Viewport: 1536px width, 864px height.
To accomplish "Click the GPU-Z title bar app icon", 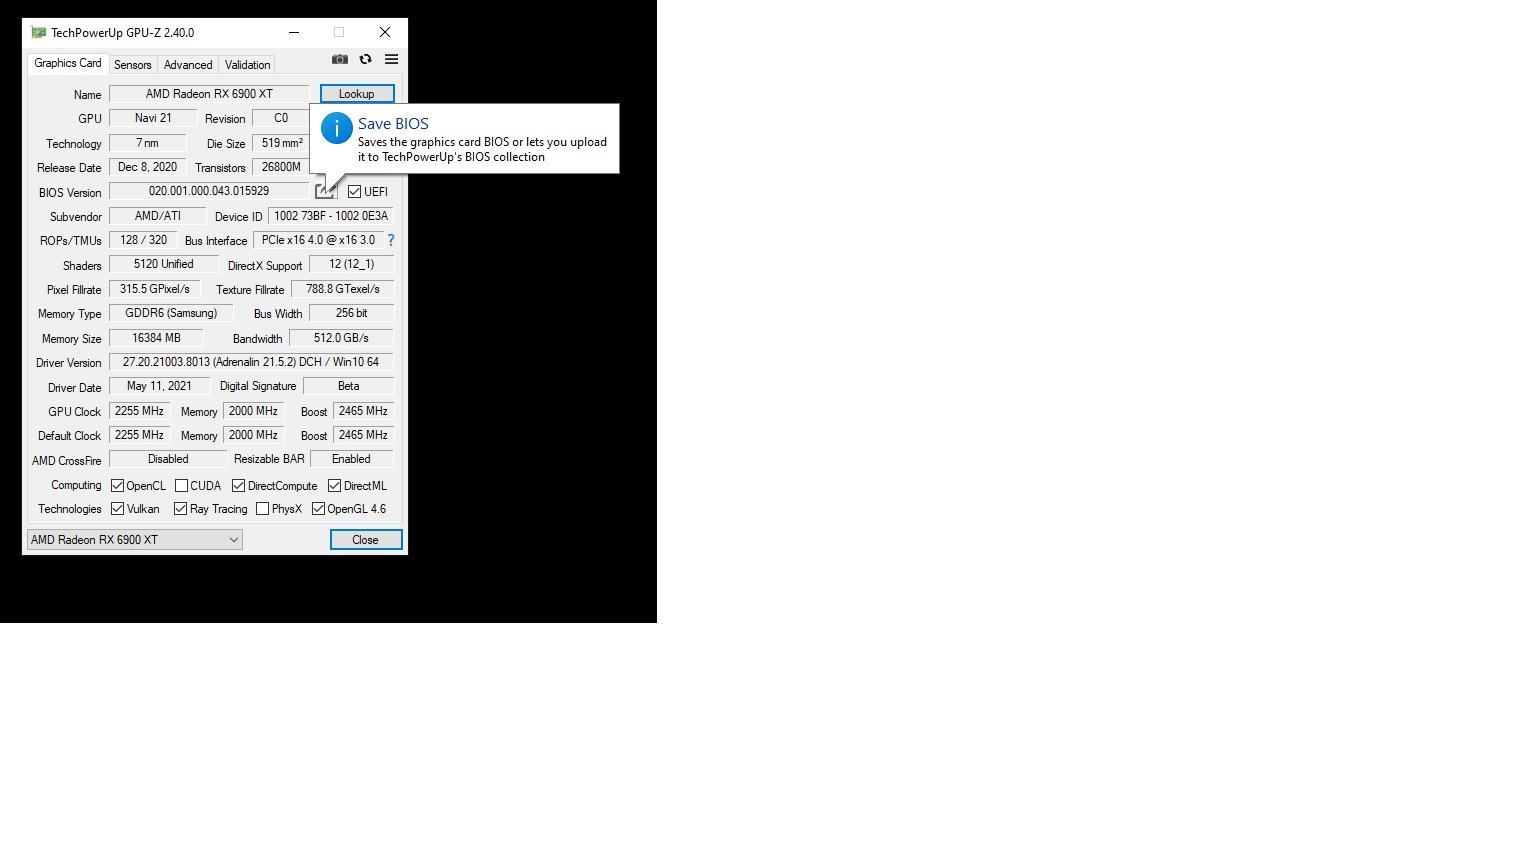I will (x=38, y=32).
